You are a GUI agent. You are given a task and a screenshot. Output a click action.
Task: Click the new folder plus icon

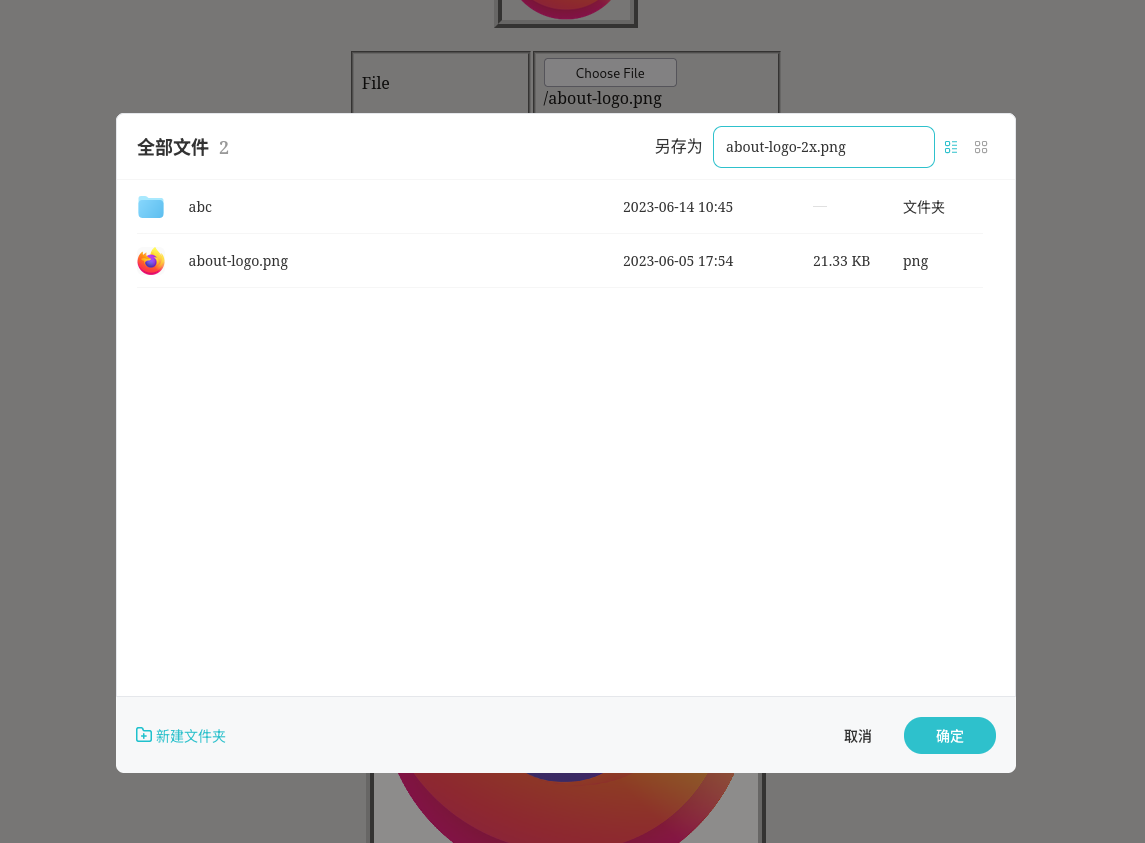tap(144, 735)
